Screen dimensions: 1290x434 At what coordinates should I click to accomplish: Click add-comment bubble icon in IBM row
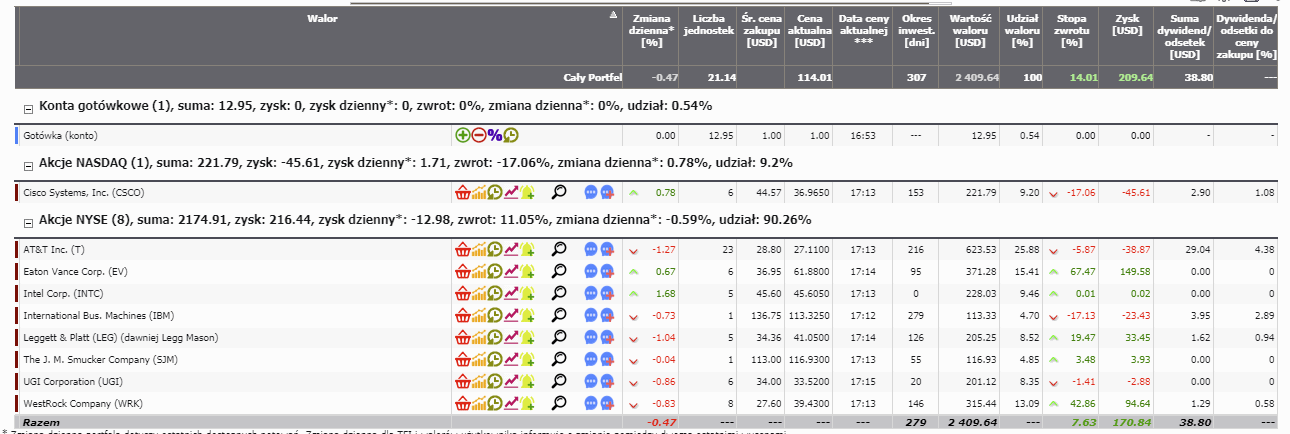[x=606, y=315]
